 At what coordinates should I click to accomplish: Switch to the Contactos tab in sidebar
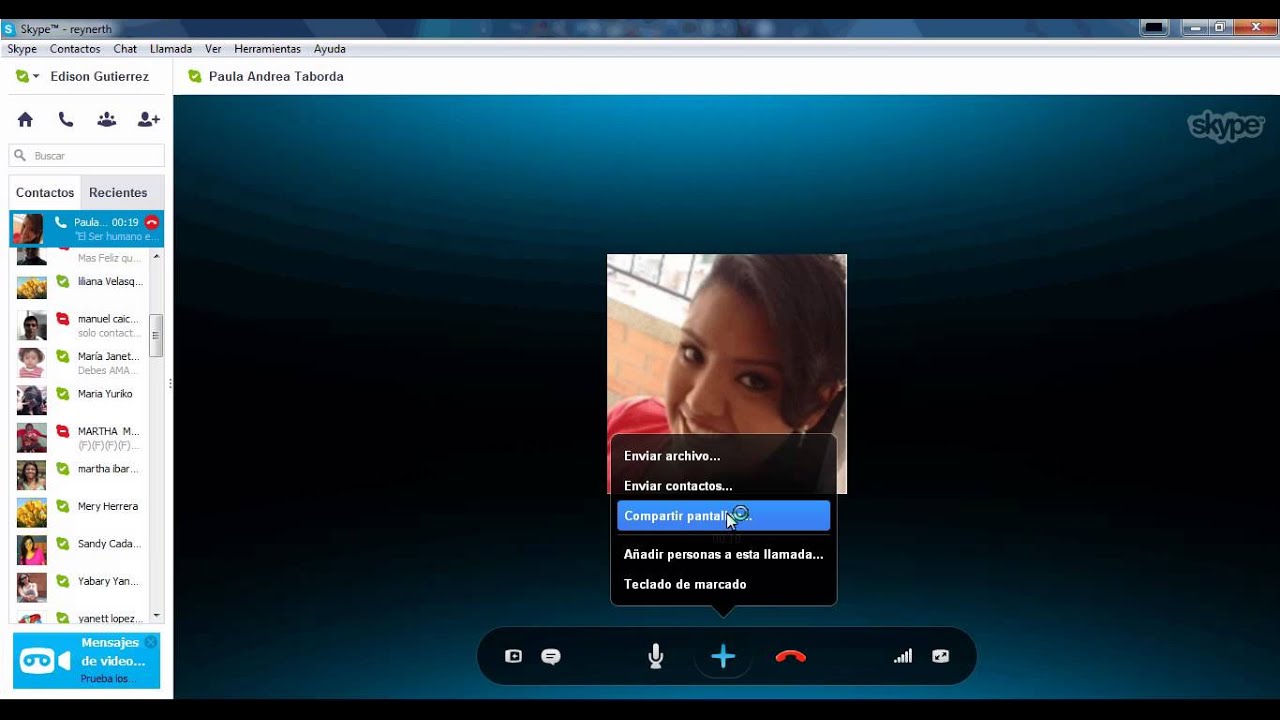[x=45, y=193]
